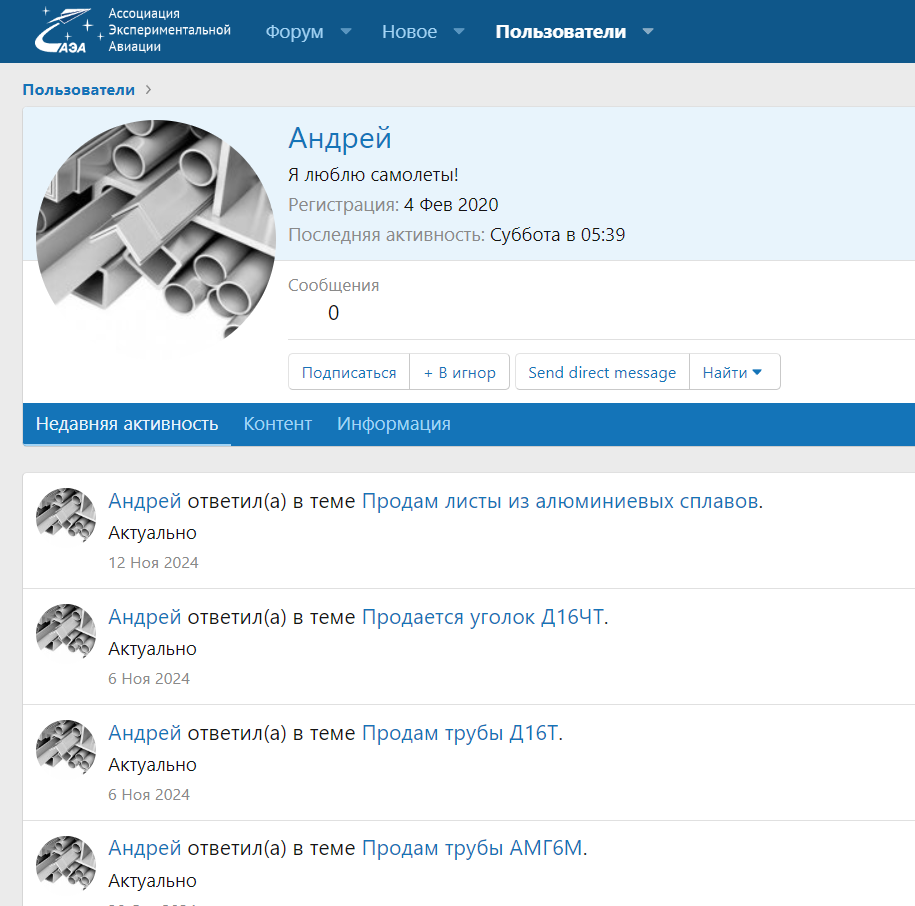Open topic Продам листы из алюминиевых сплавов
The width and height of the screenshot is (915, 906).
tap(560, 502)
